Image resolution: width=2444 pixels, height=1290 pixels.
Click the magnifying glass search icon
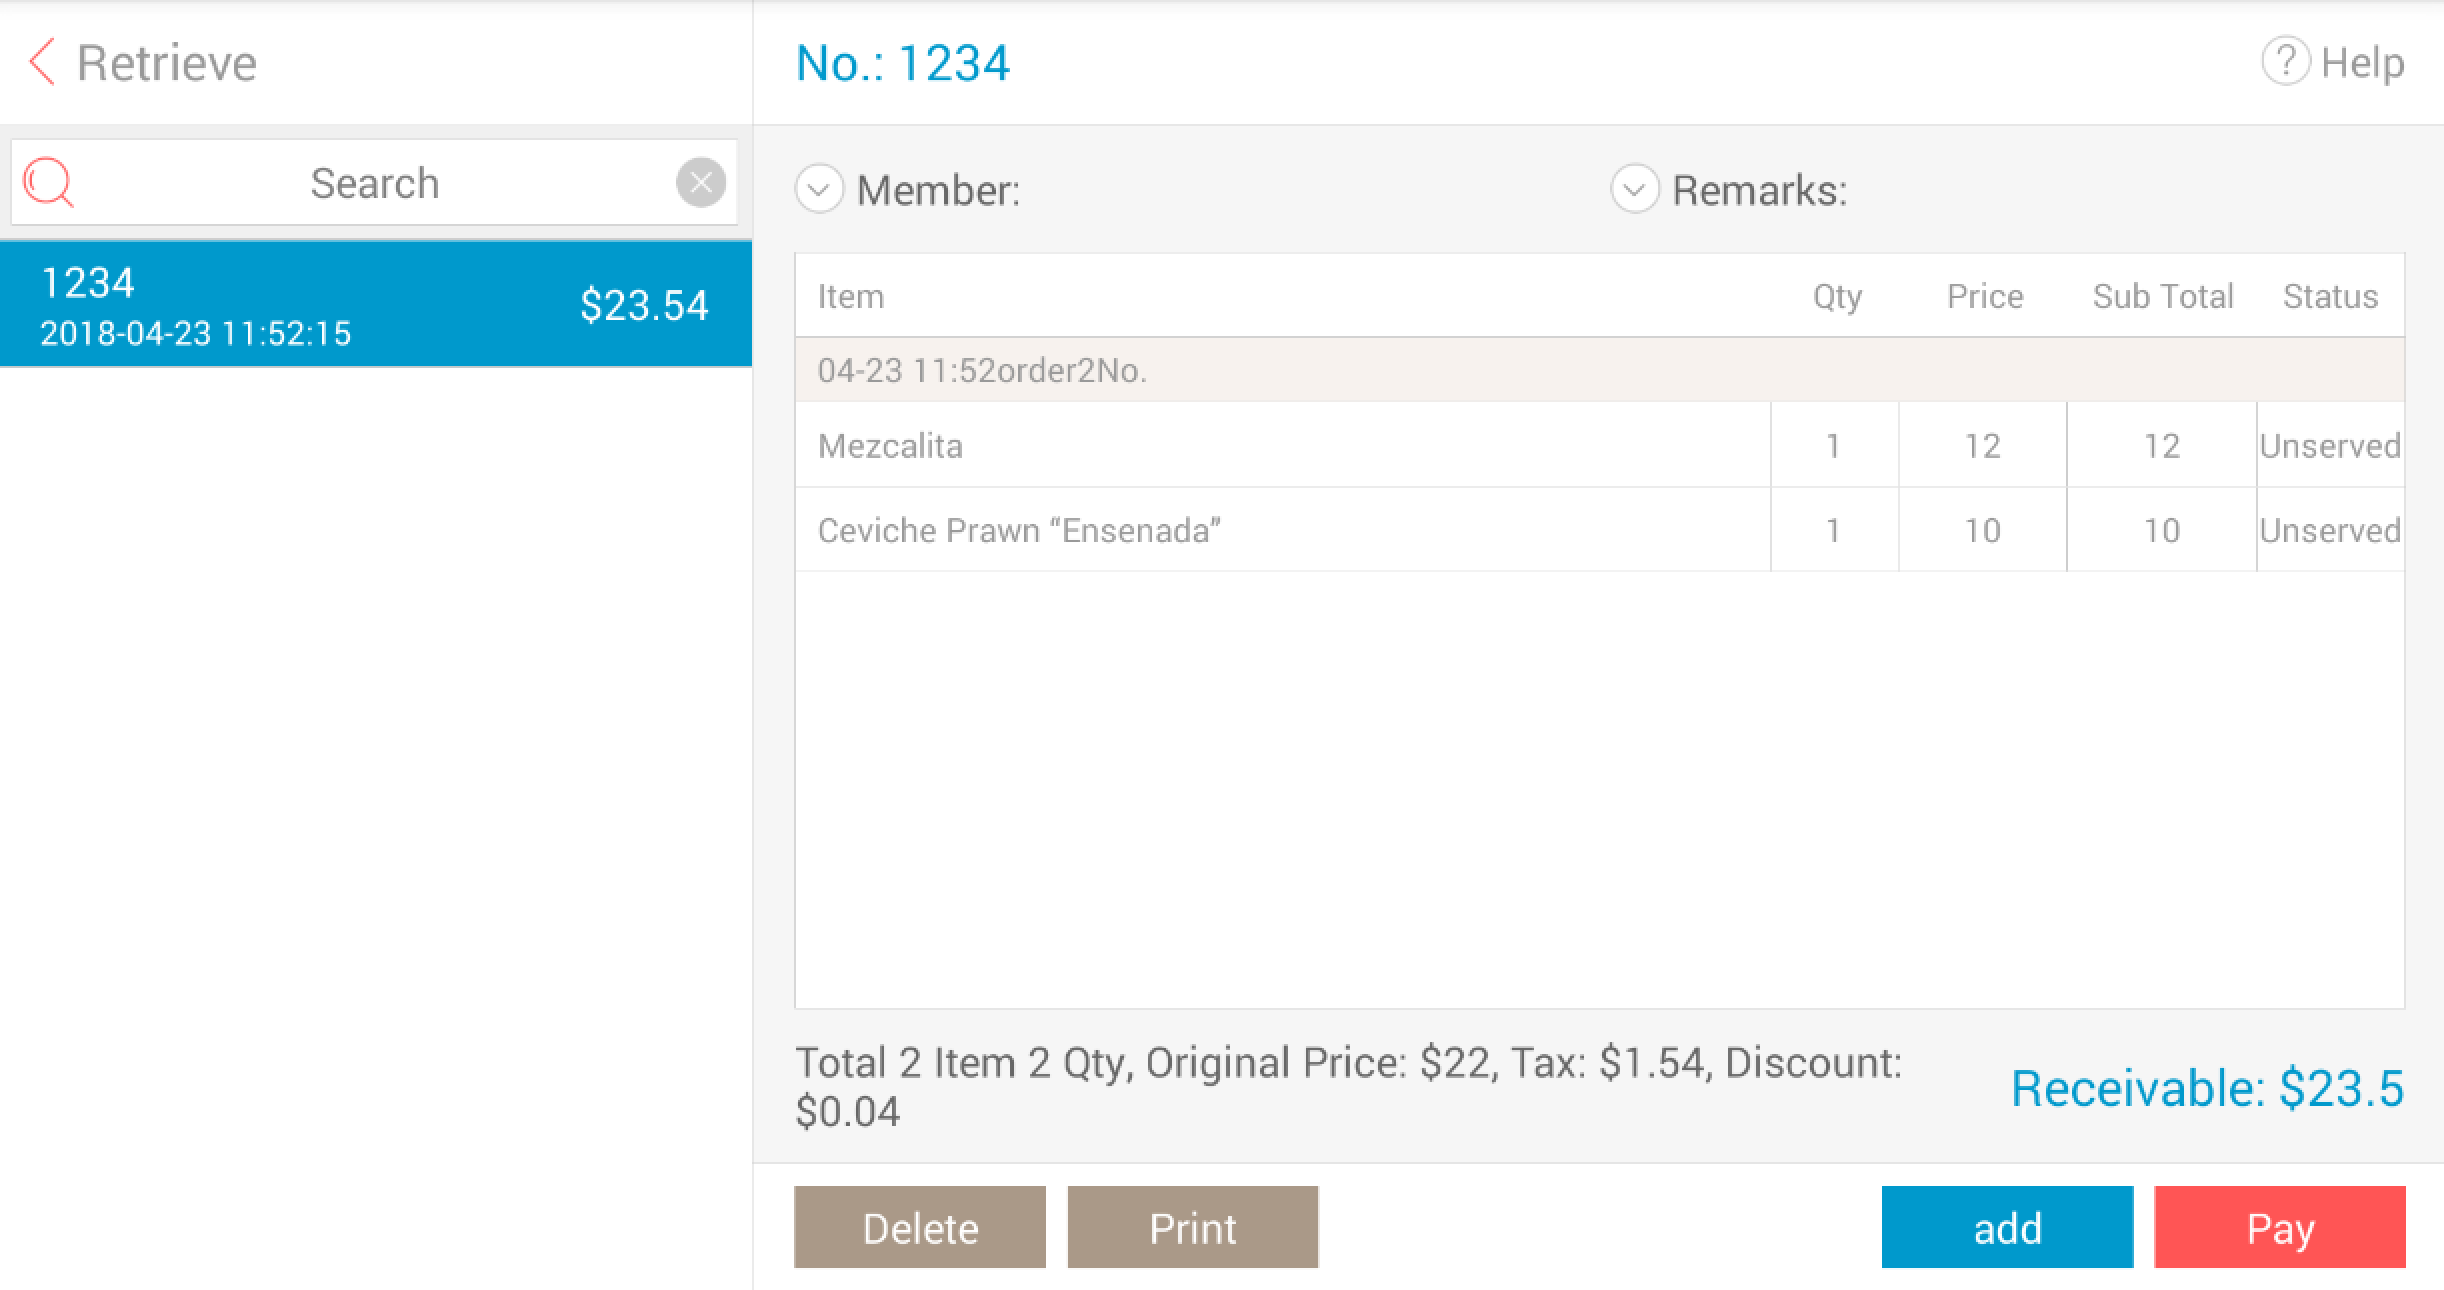point(48,183)
